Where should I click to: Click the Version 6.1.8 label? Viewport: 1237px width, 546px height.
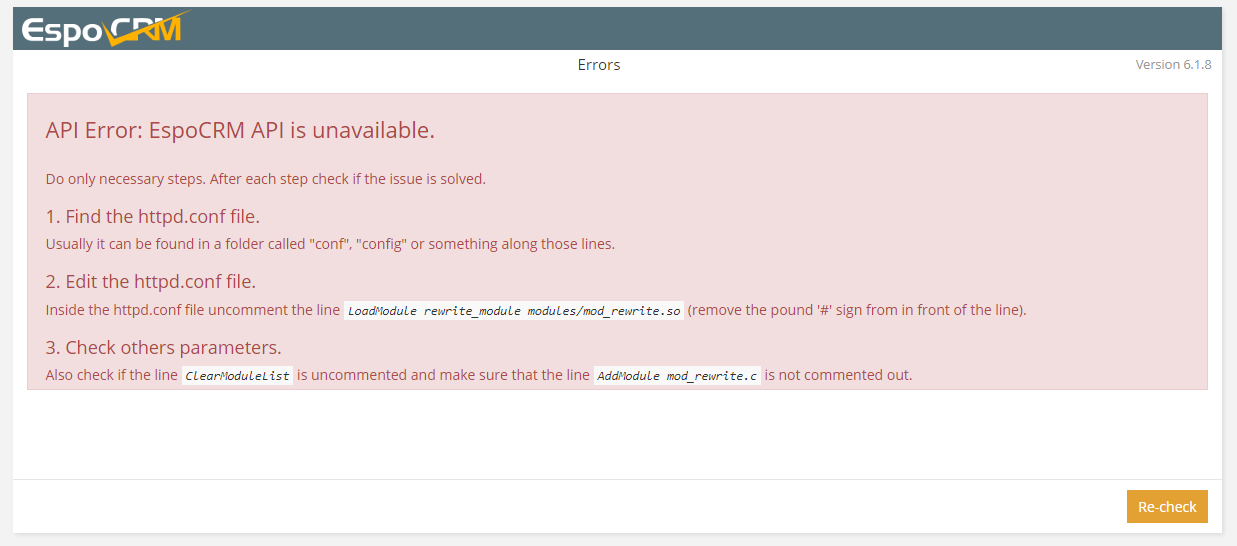click(1173, 65)
